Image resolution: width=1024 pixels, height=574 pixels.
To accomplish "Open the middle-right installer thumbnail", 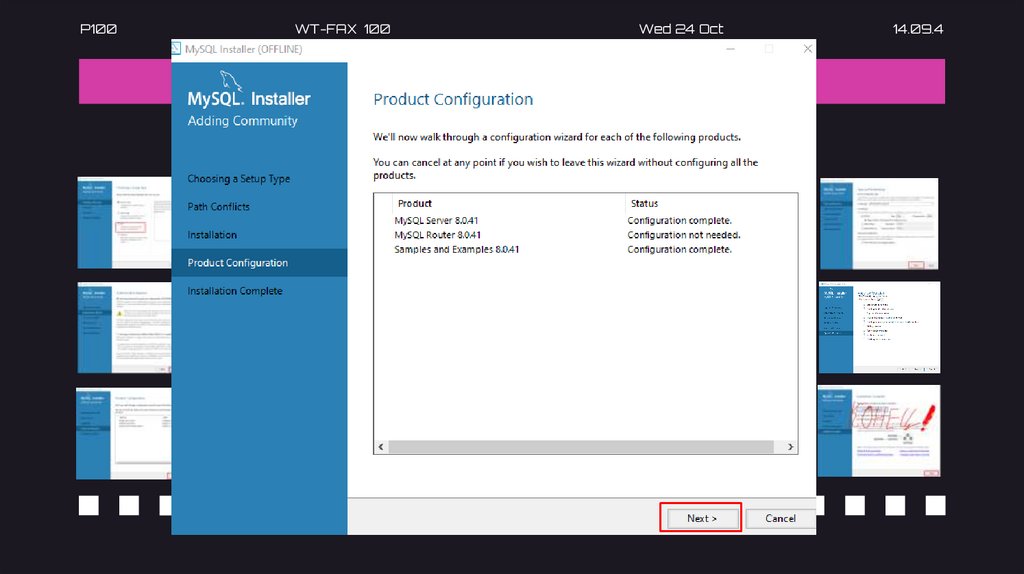I will click(x=879, y=328).
